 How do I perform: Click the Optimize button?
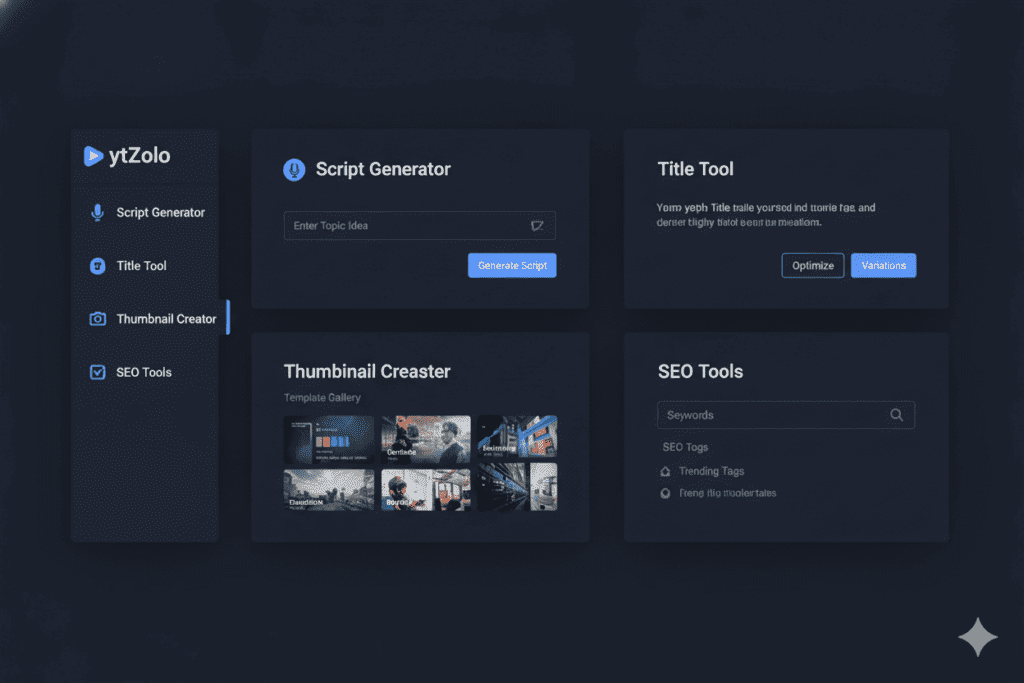coord(812,265)
